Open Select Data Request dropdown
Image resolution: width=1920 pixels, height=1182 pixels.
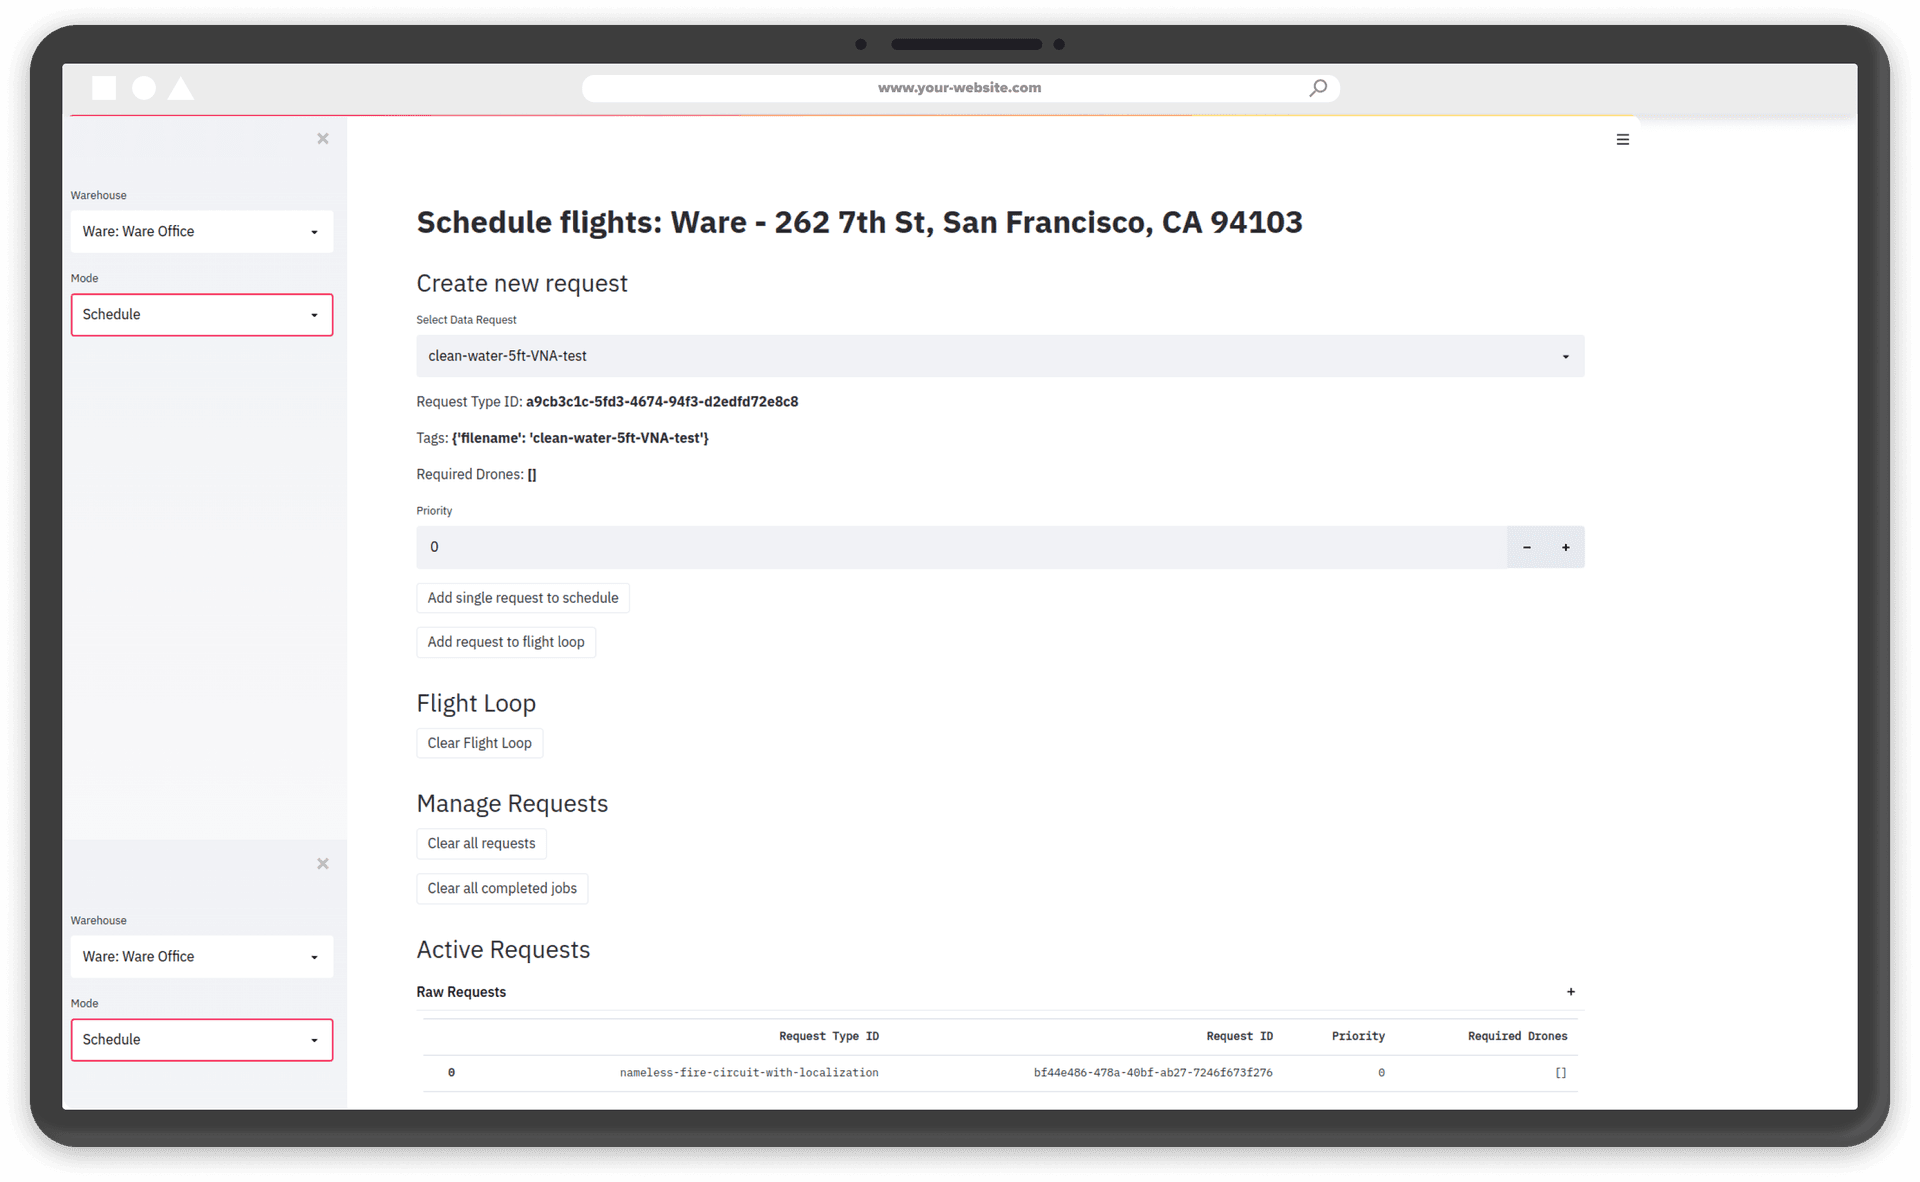click(x=999, y=356)
